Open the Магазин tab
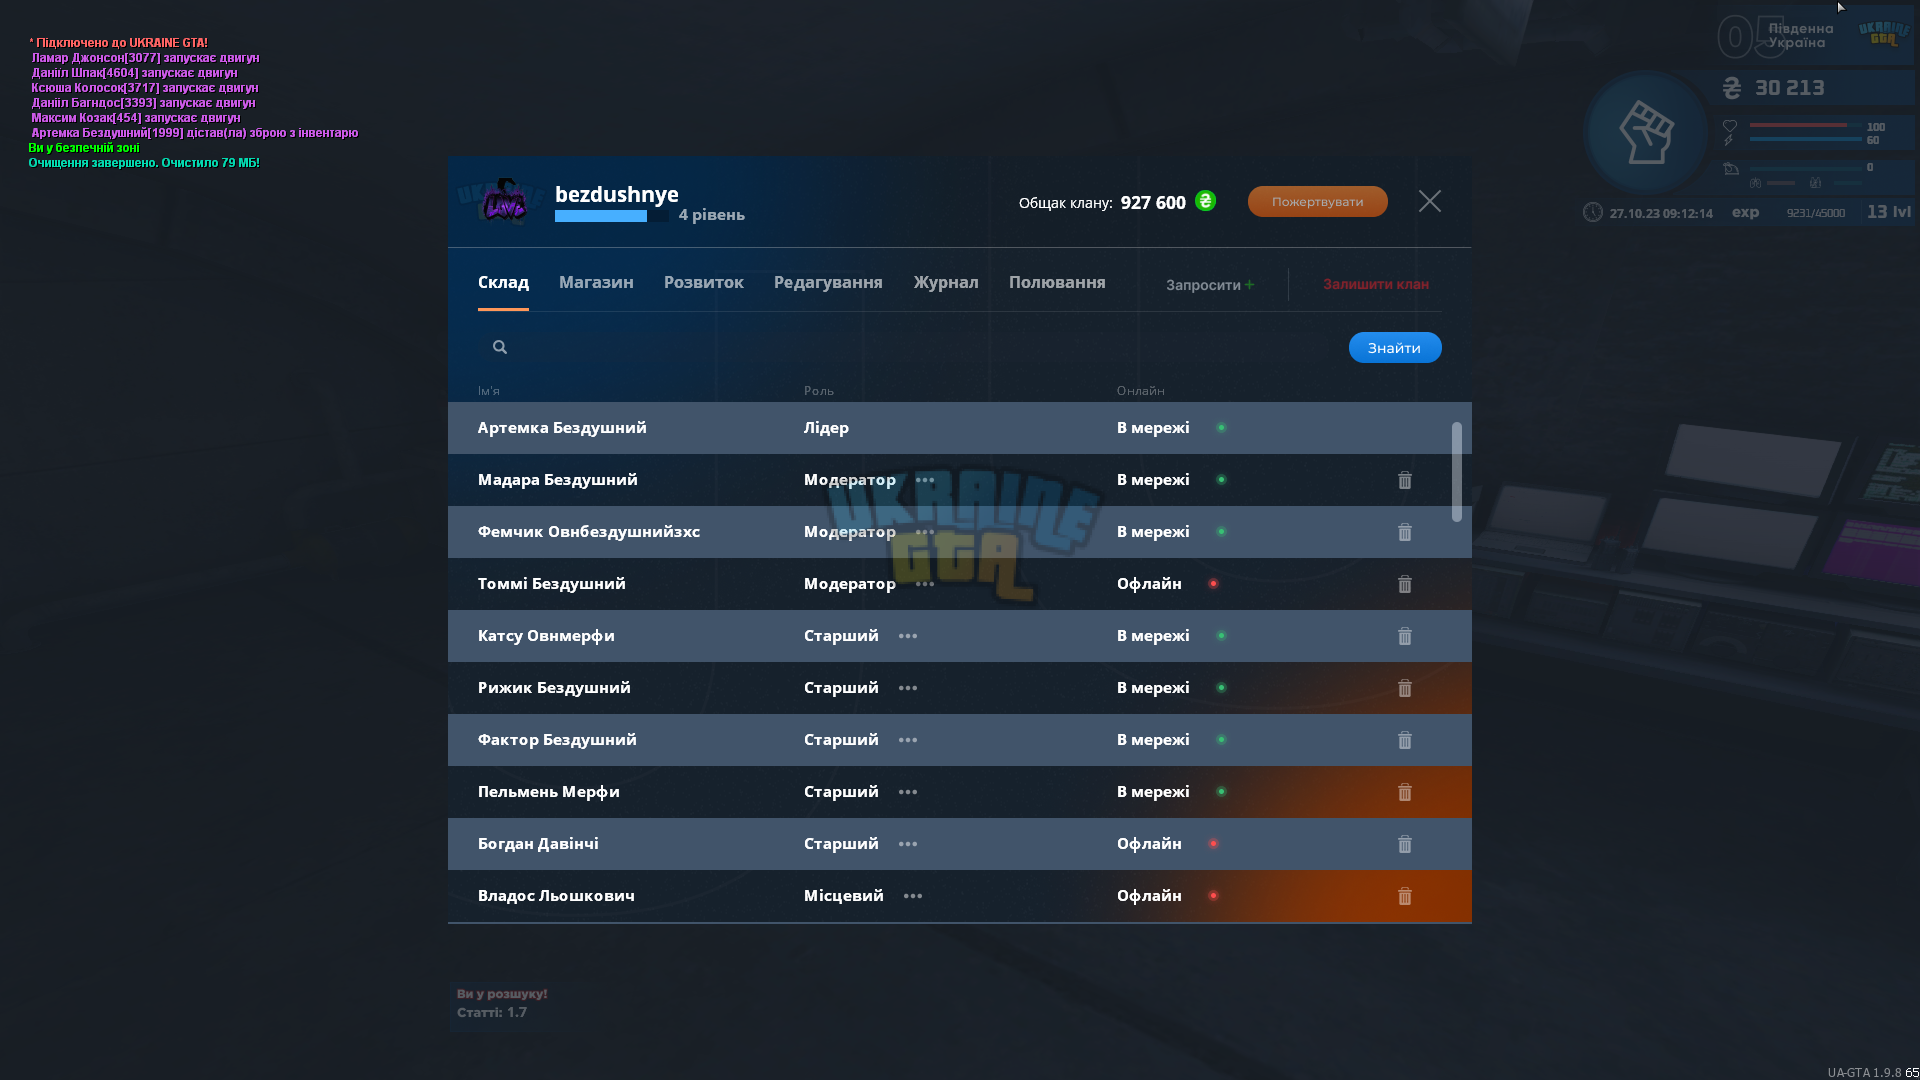 click(596, 282)
